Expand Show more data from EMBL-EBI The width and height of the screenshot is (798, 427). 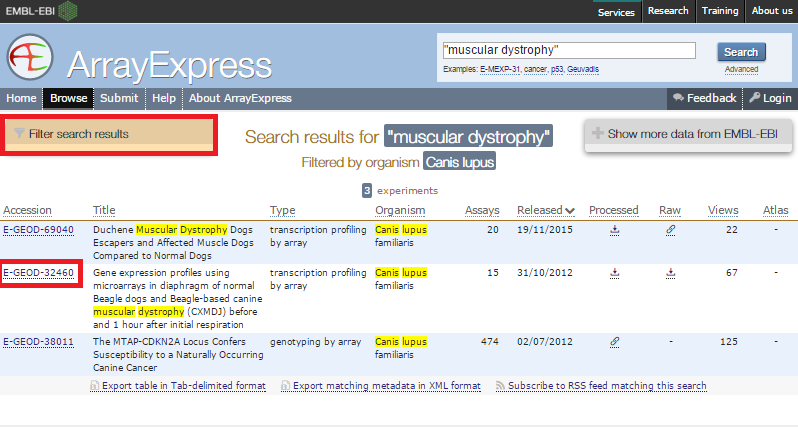688,135
